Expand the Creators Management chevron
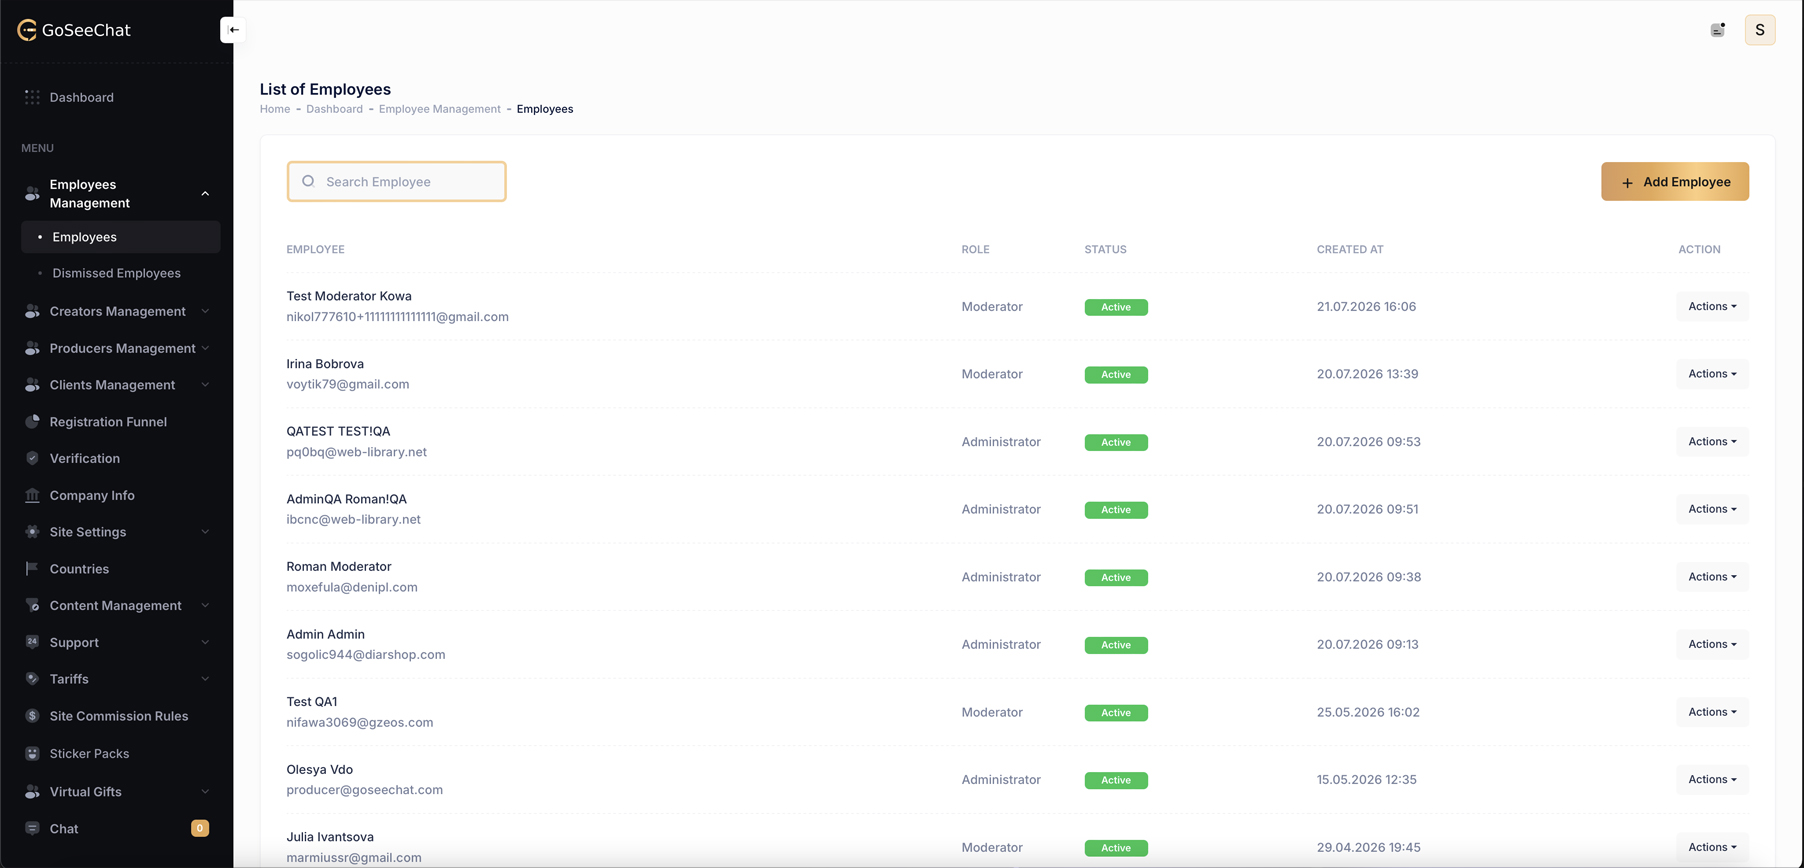The height and width of the screenshot is (868, 1804). (205, 311)
